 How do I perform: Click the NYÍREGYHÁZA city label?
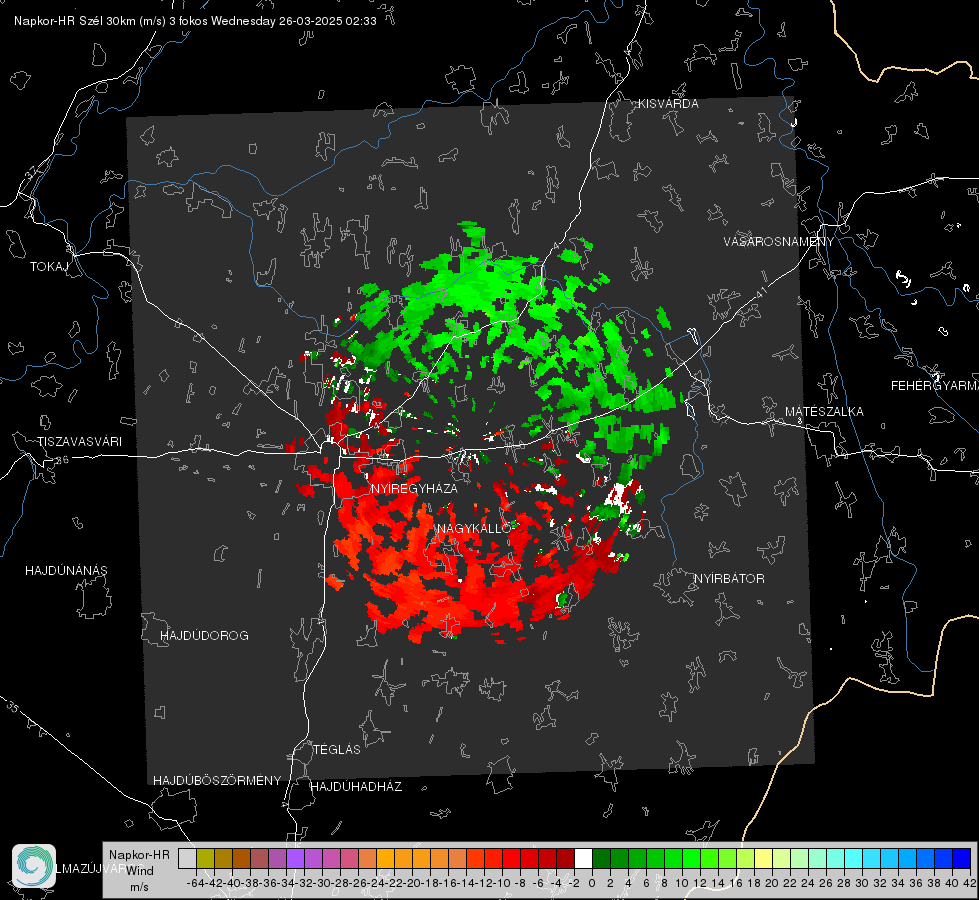click(x=414, y=488)
